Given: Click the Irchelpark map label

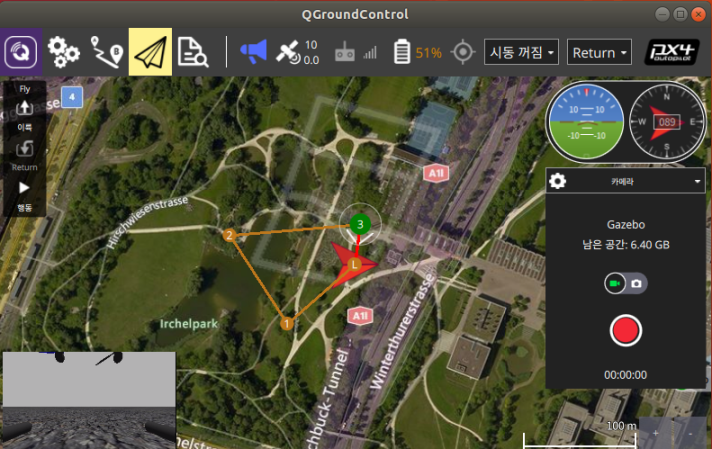Looking at the screenshot, I should click(x=188, y=324).
